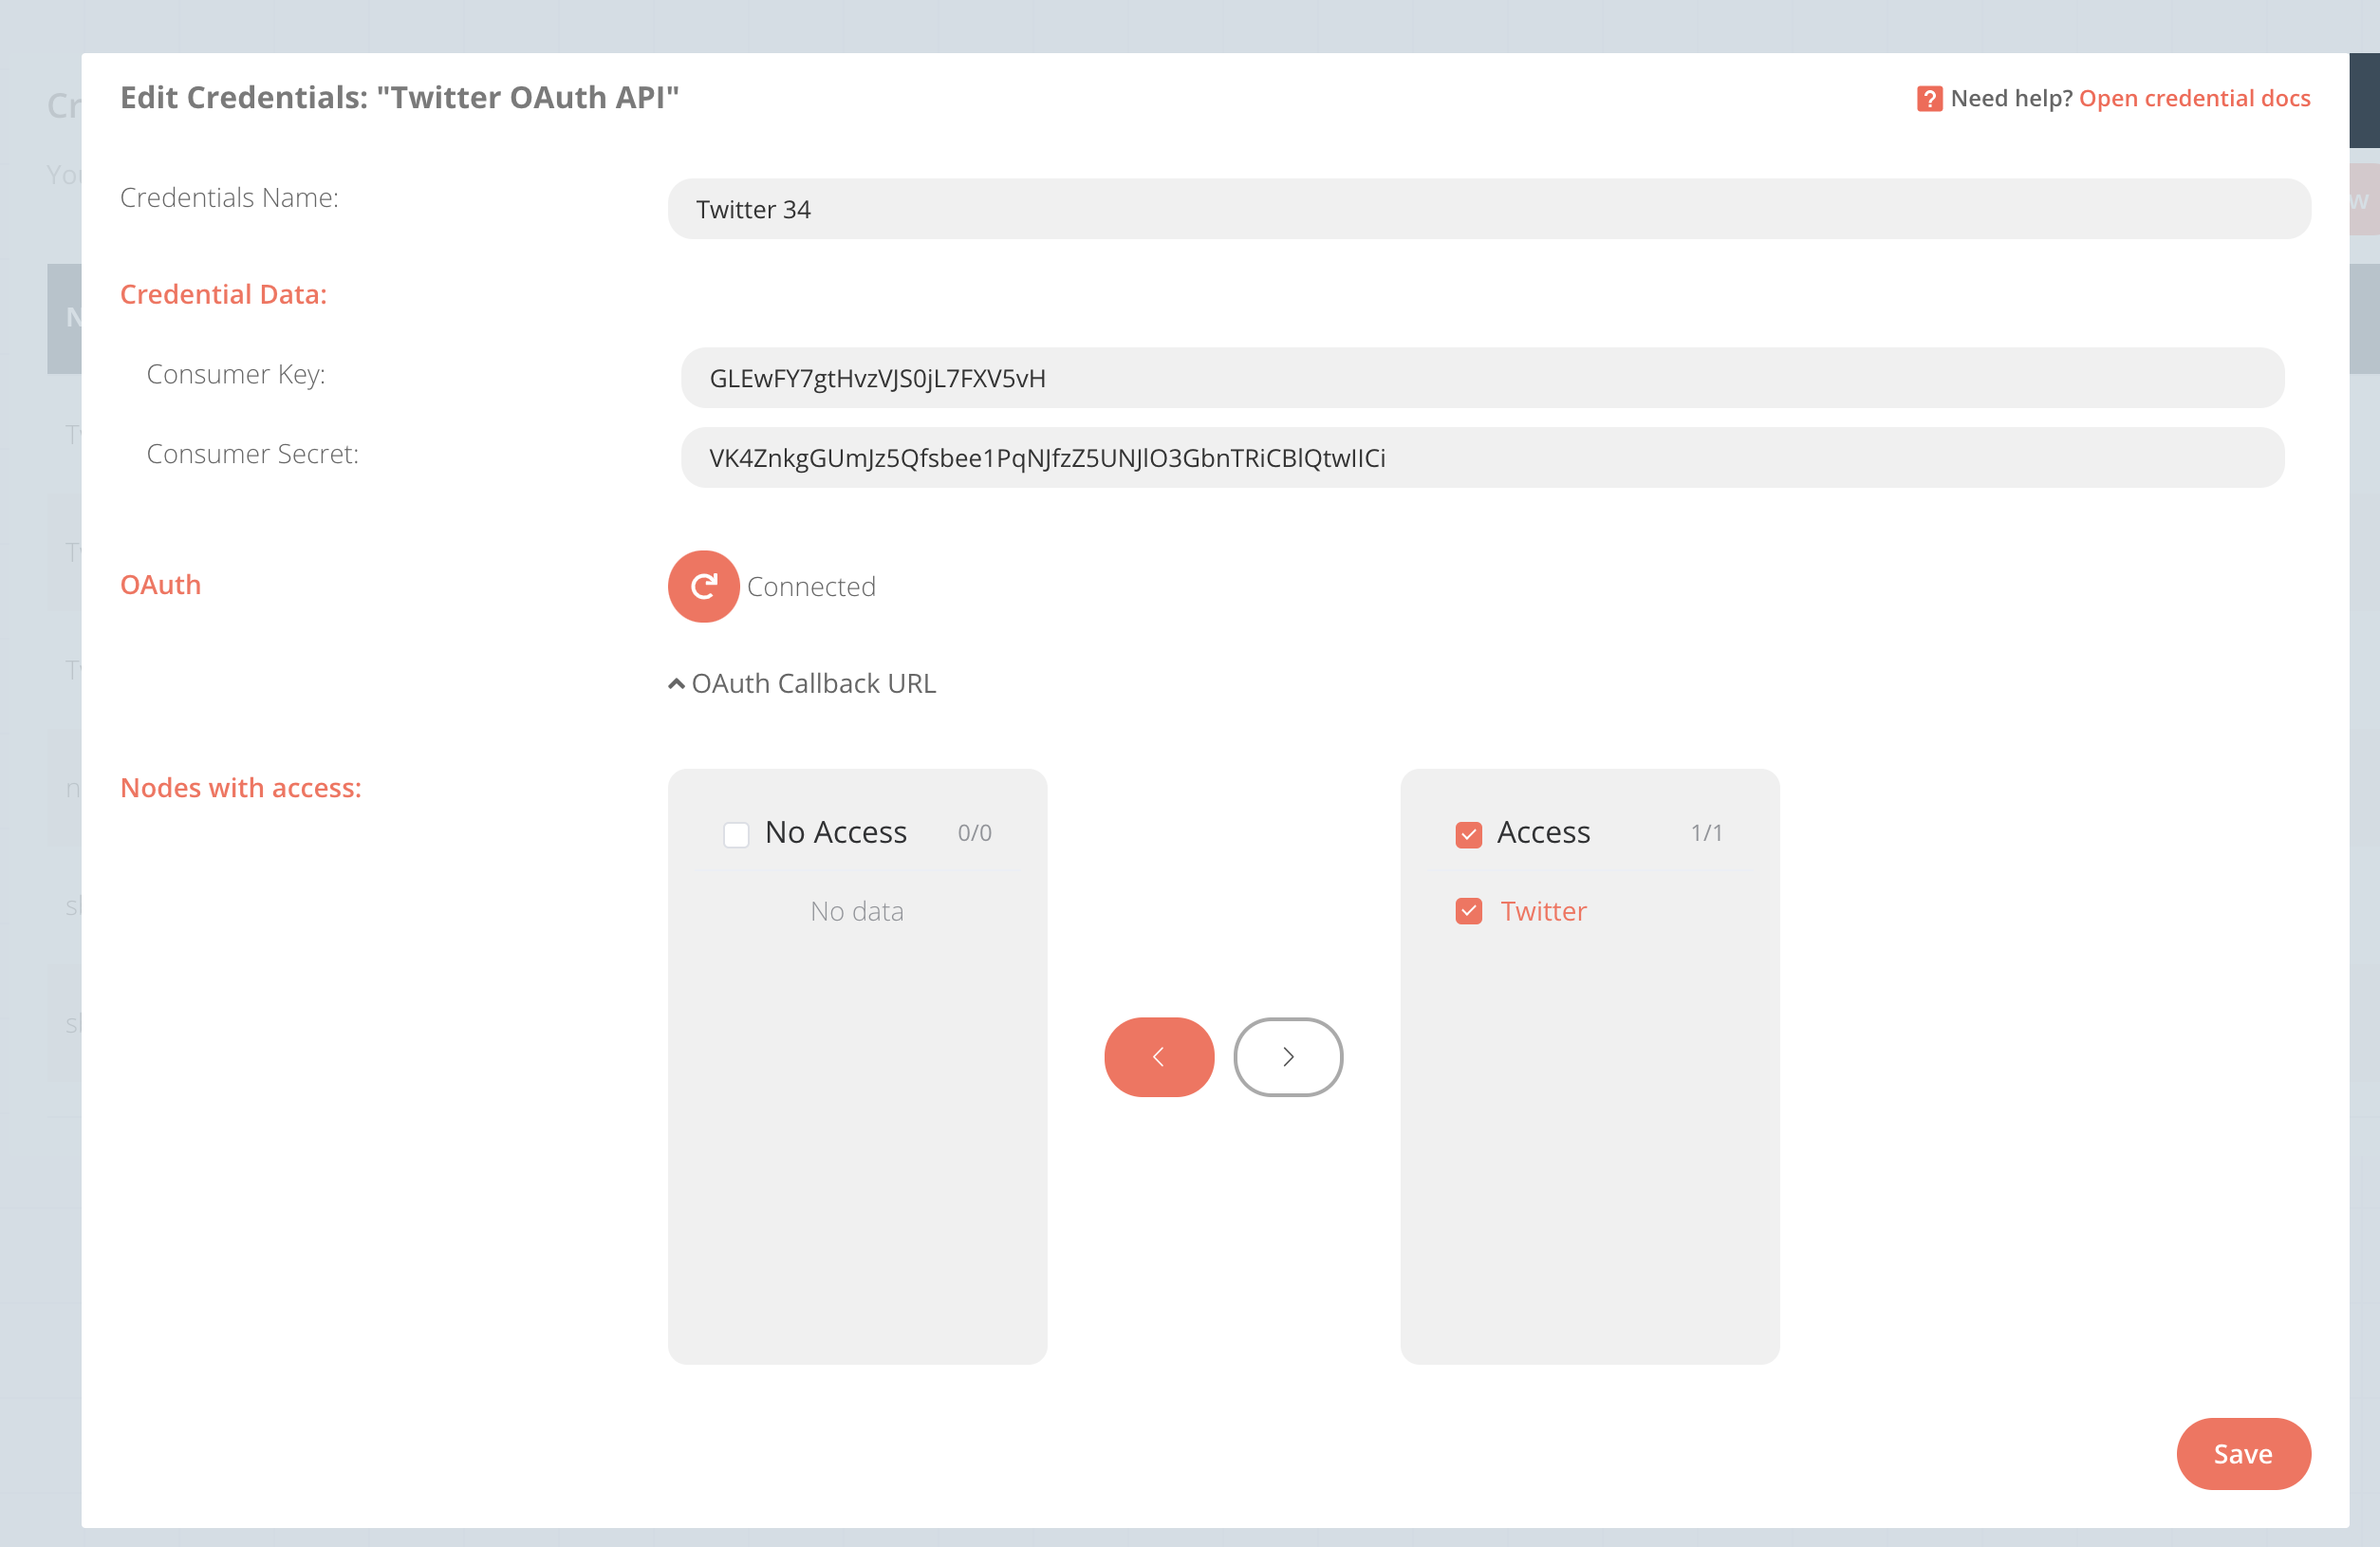Select the Twitter node label in Access list
2380x1547 pixels.
tap(1543, 911)
